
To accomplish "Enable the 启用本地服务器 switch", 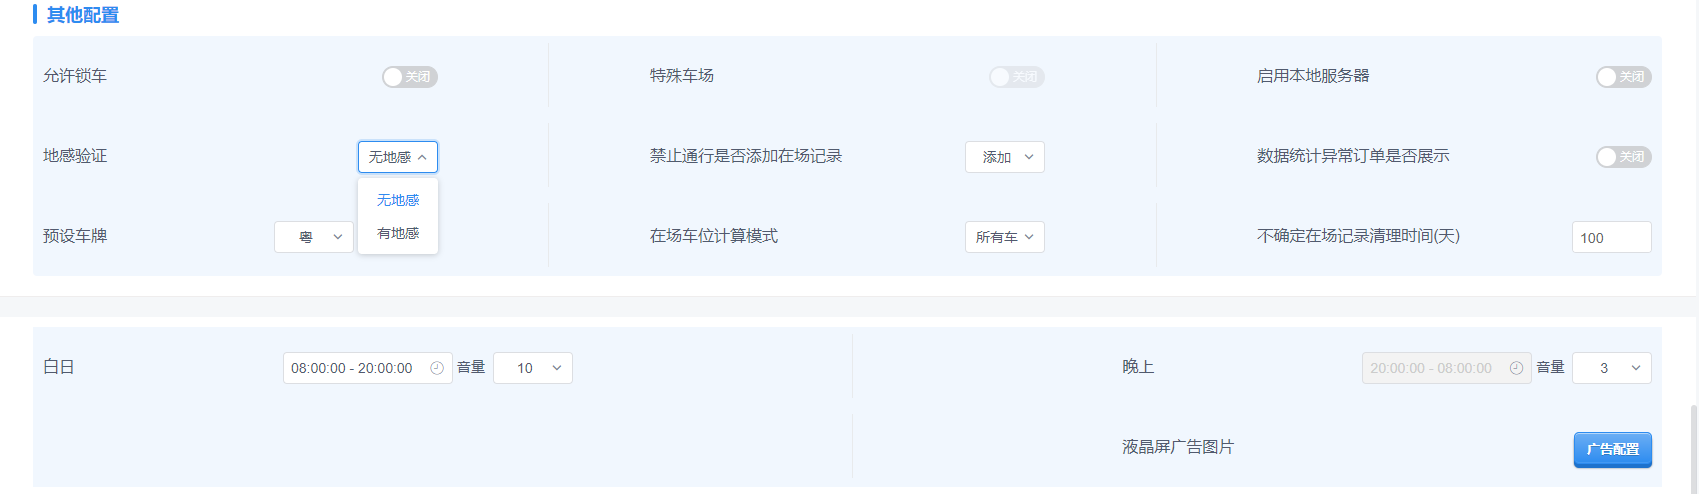I will tap(1624, 77).
